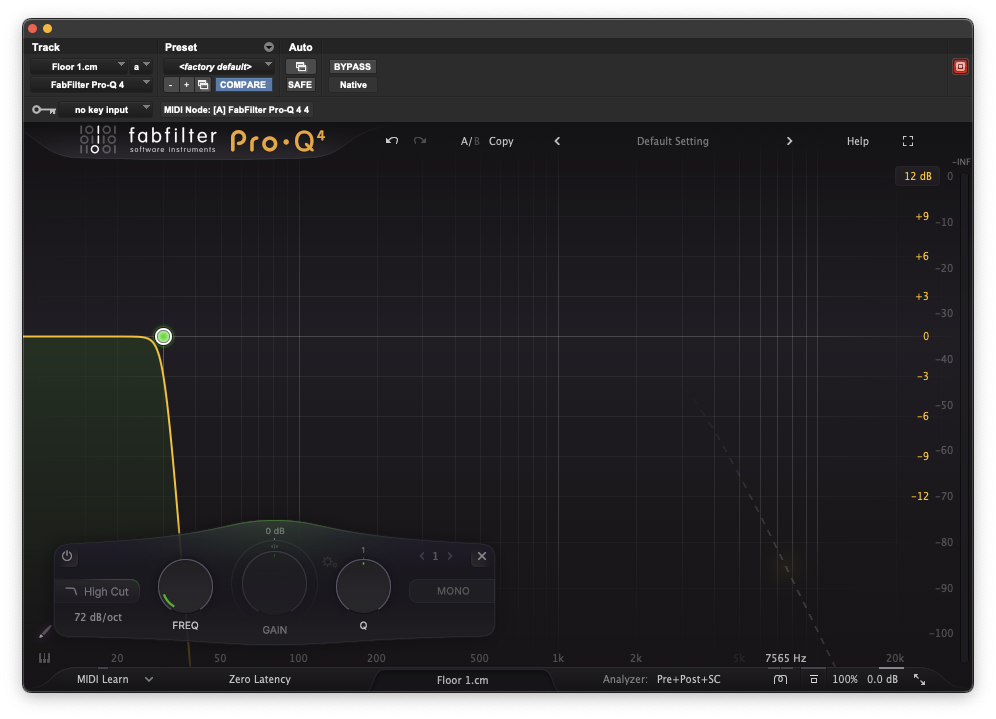Click the 7565 Hz frequency readout
The width and height of the screenshot is (996, 719).
(786, 658)
